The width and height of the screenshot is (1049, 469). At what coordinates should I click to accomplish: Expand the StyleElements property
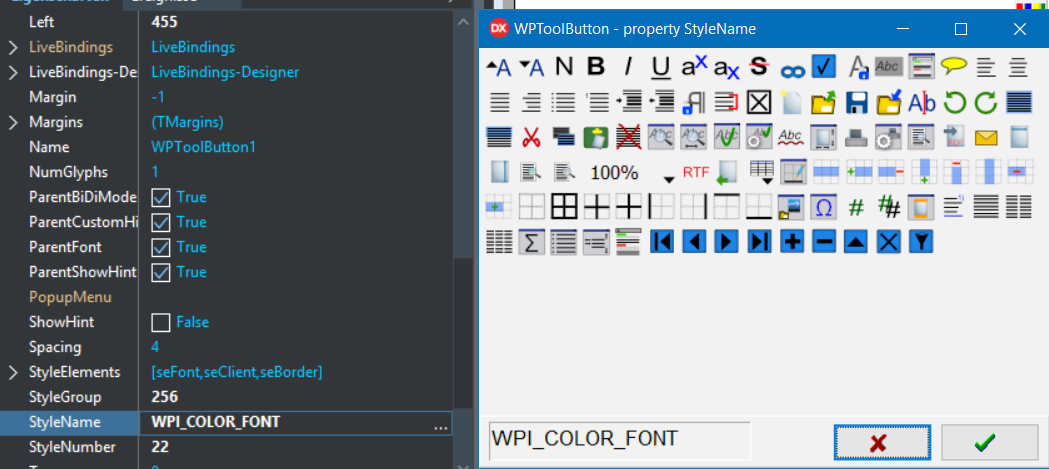coord(13,372)
